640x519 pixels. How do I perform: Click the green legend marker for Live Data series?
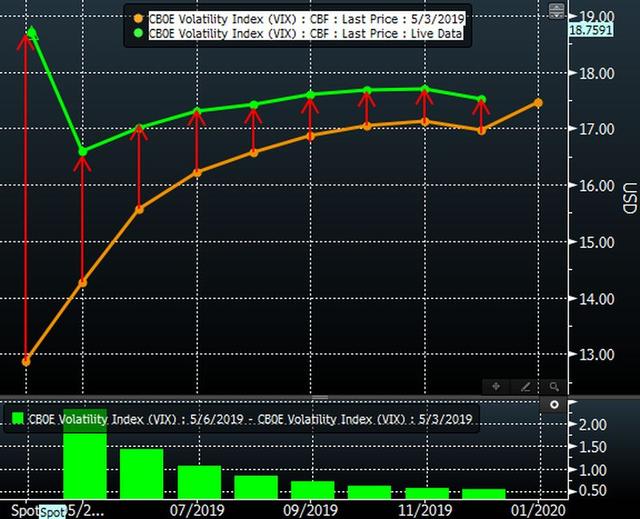138,33
